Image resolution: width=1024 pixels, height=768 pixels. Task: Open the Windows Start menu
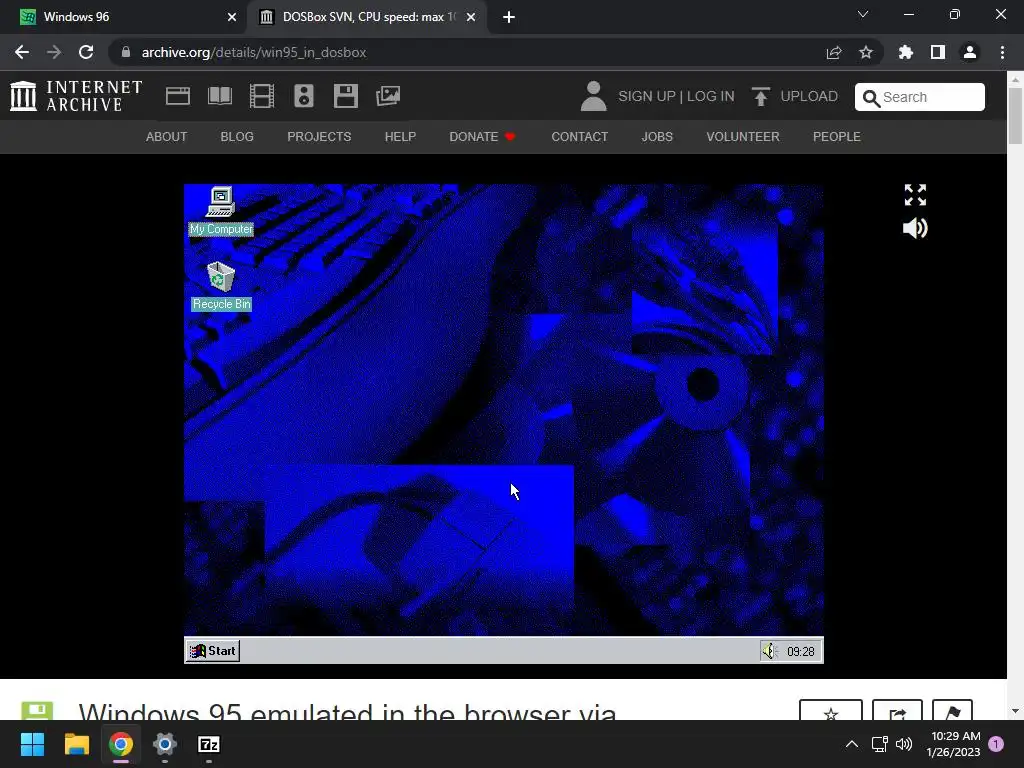pos(32,744)
